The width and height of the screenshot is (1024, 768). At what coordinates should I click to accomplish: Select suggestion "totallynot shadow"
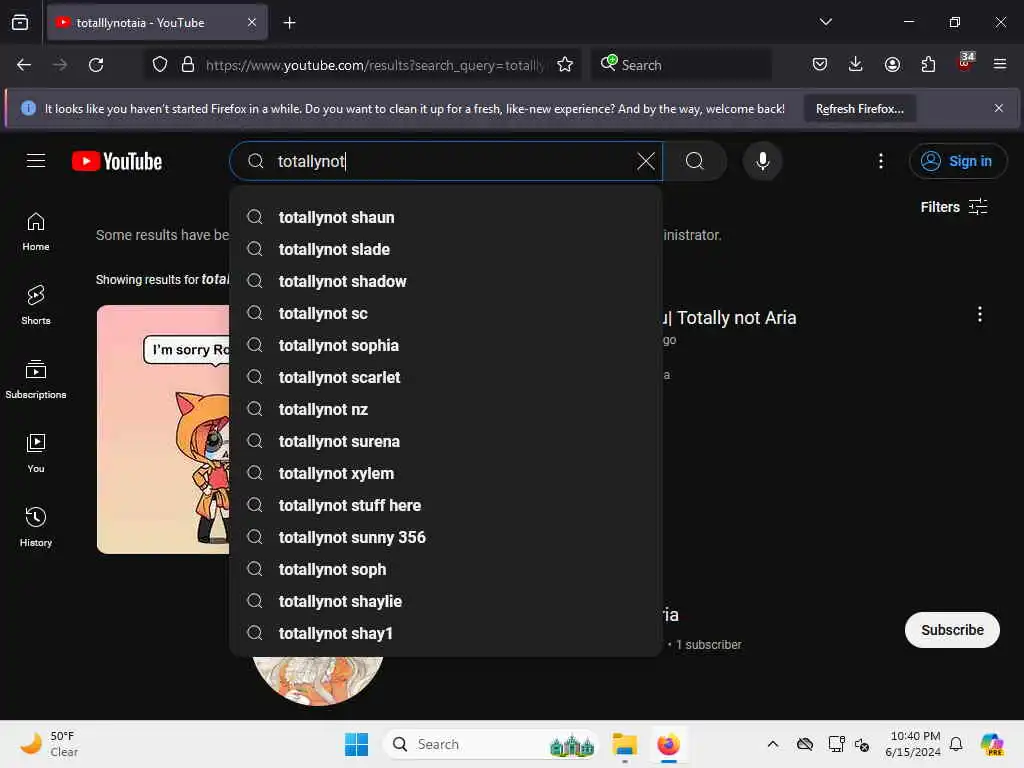coord(445,281)
